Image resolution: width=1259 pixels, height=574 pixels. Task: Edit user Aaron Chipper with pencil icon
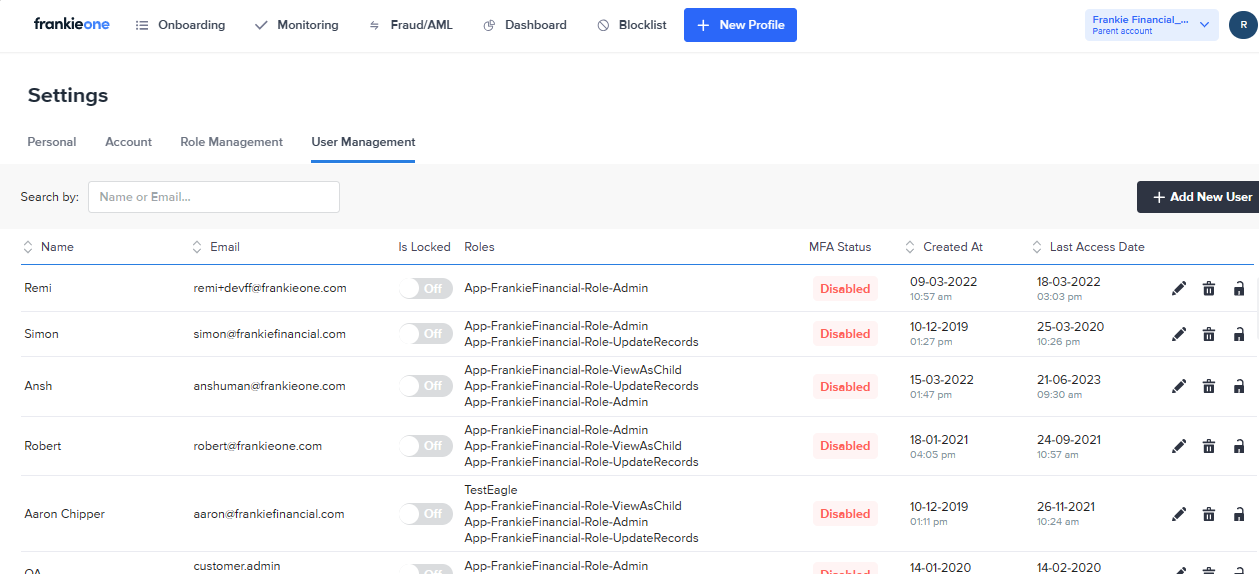pyautogui.click(x=1179, y=514)
